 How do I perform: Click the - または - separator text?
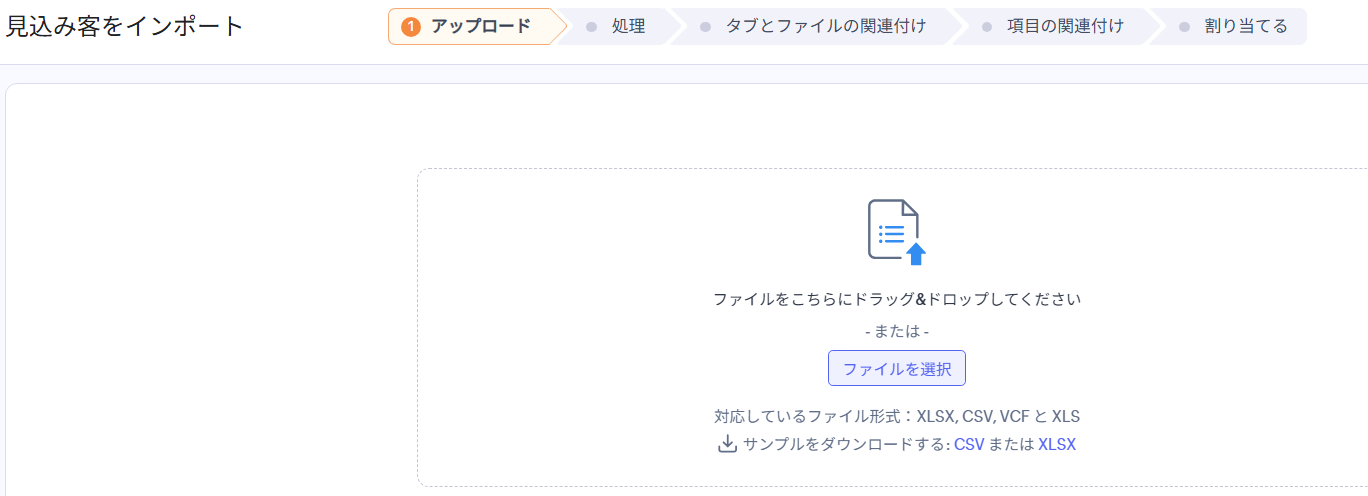click(x=897, y=331)
